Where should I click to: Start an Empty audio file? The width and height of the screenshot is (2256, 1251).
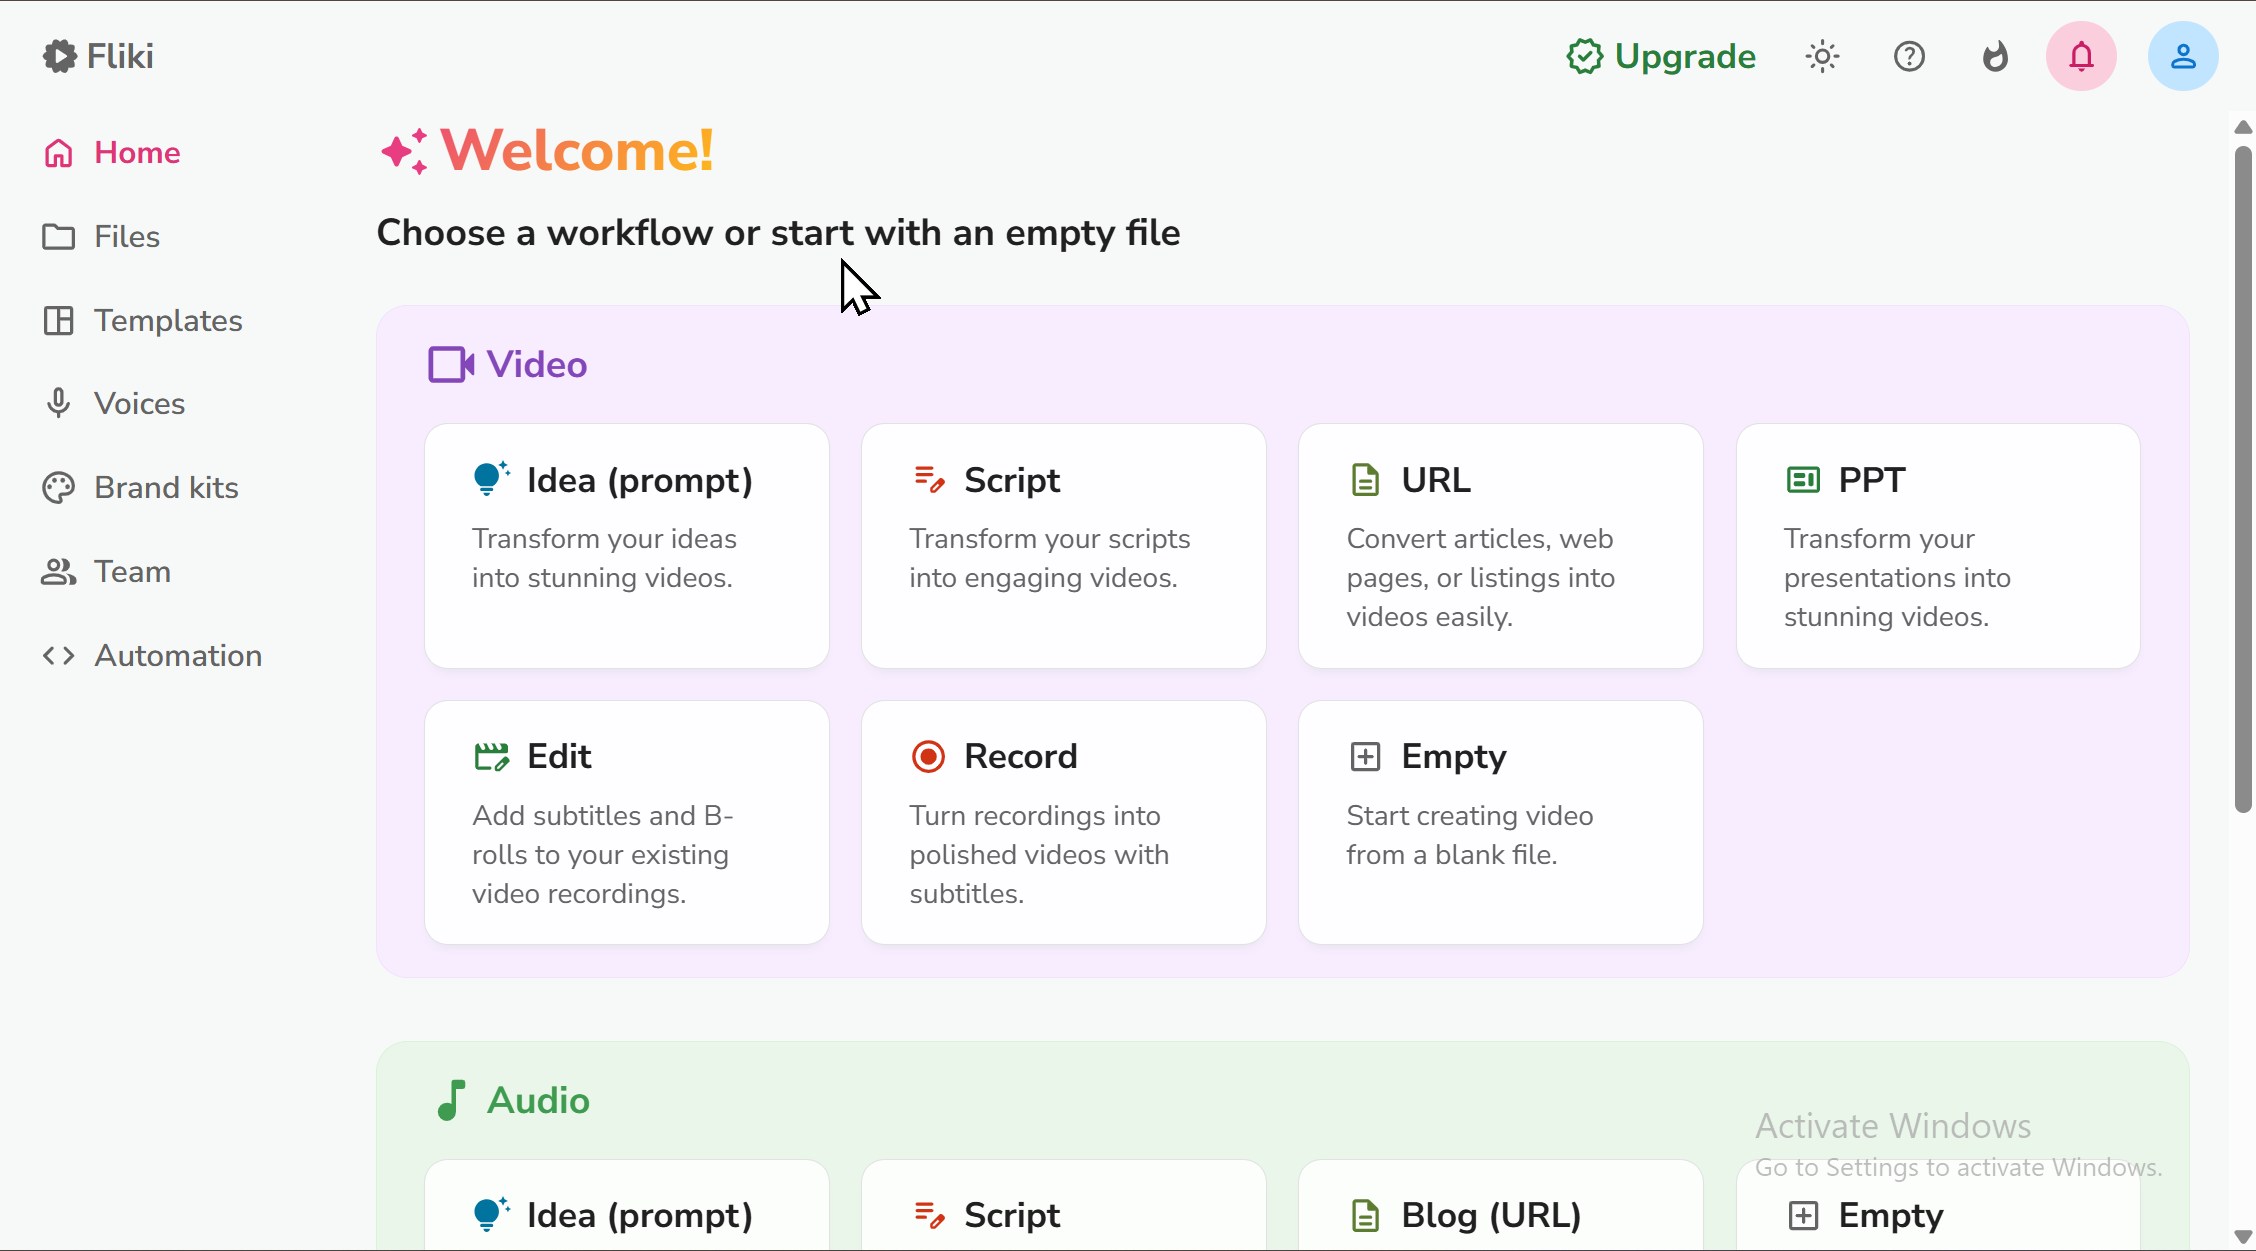(x=1938, y=1205)
